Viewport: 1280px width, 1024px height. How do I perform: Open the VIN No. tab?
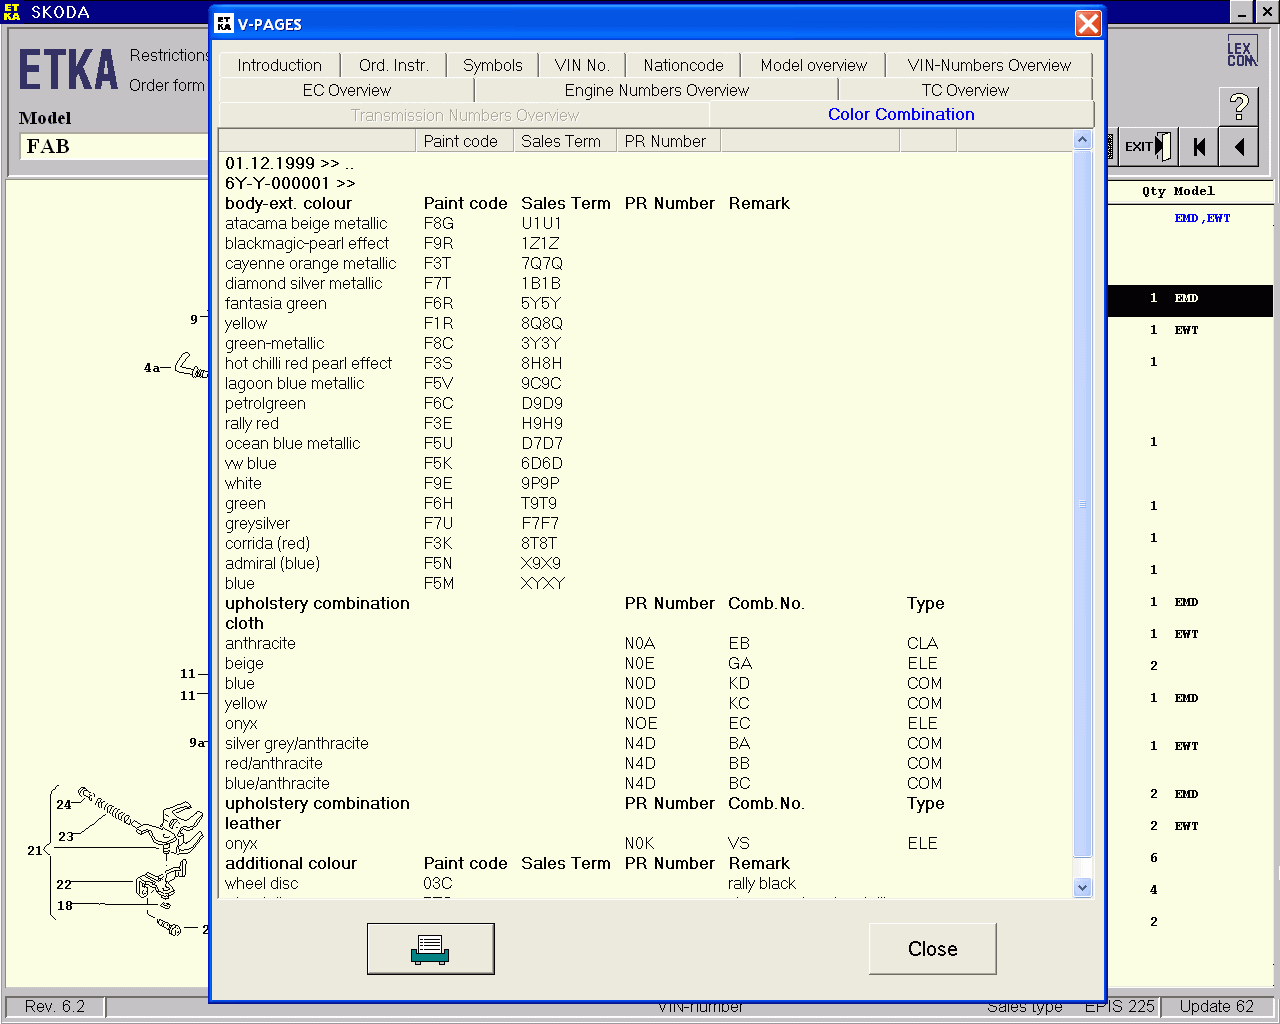tap(582, 65)
